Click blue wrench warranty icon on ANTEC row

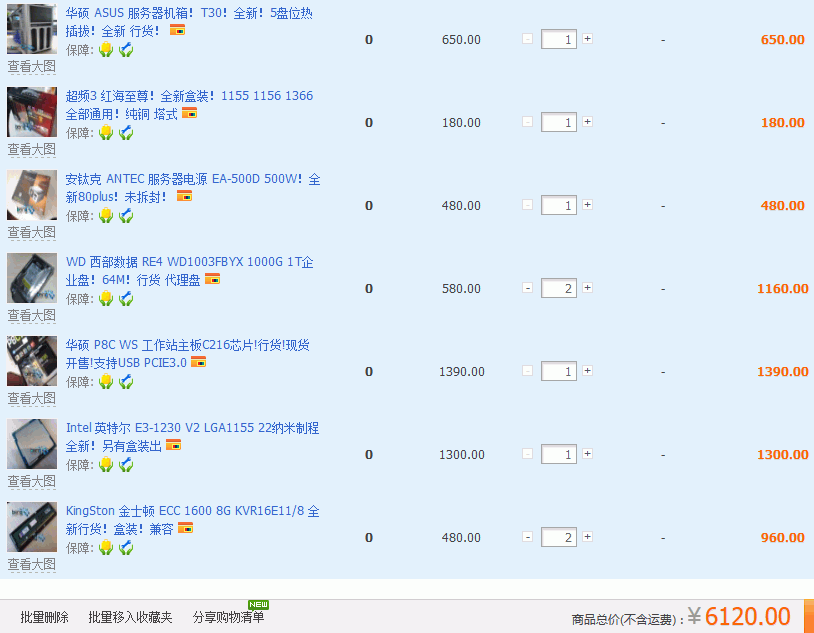[x=126, y=216]
